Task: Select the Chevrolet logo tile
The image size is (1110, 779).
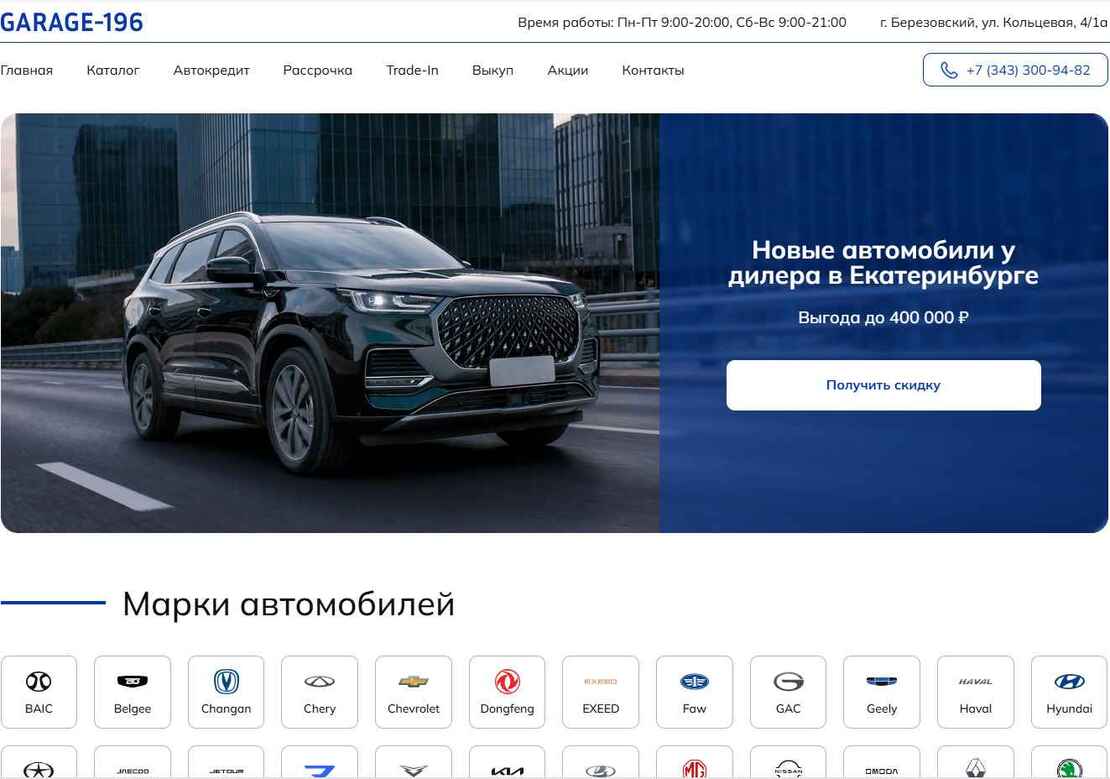Action: tap(413, 692)
